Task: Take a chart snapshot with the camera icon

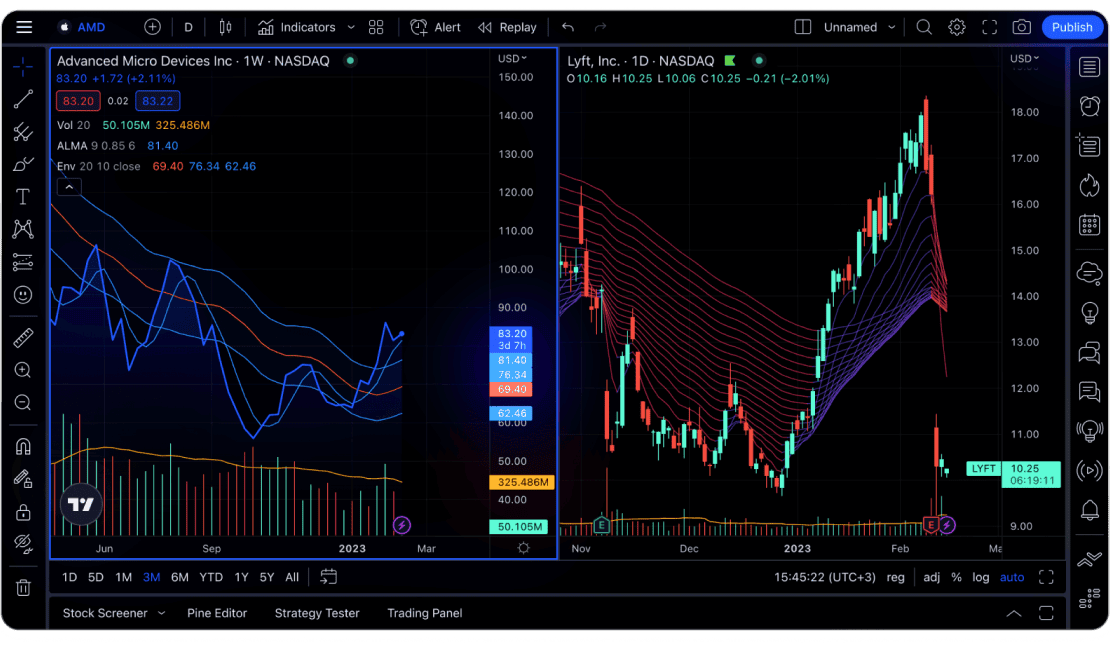Action: click(x=1021, y=27)
